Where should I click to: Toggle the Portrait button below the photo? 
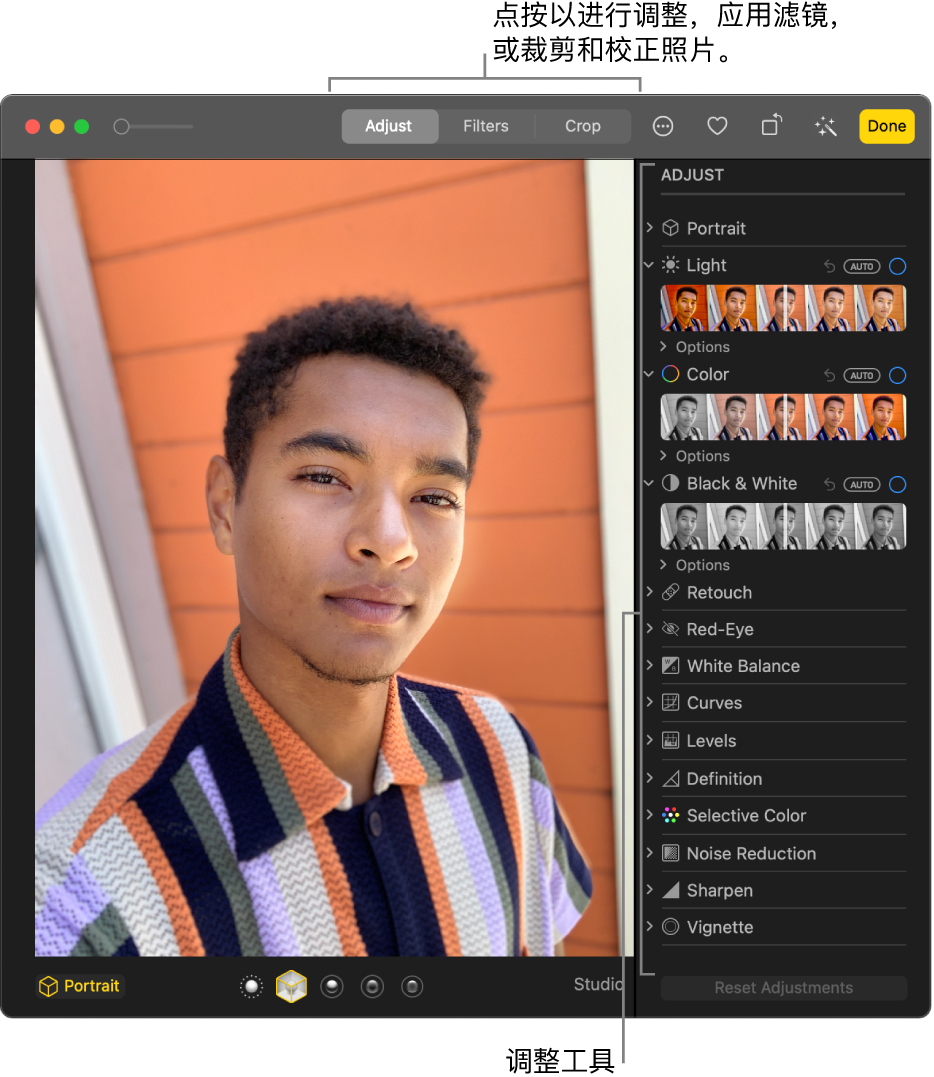coord(79,986)
